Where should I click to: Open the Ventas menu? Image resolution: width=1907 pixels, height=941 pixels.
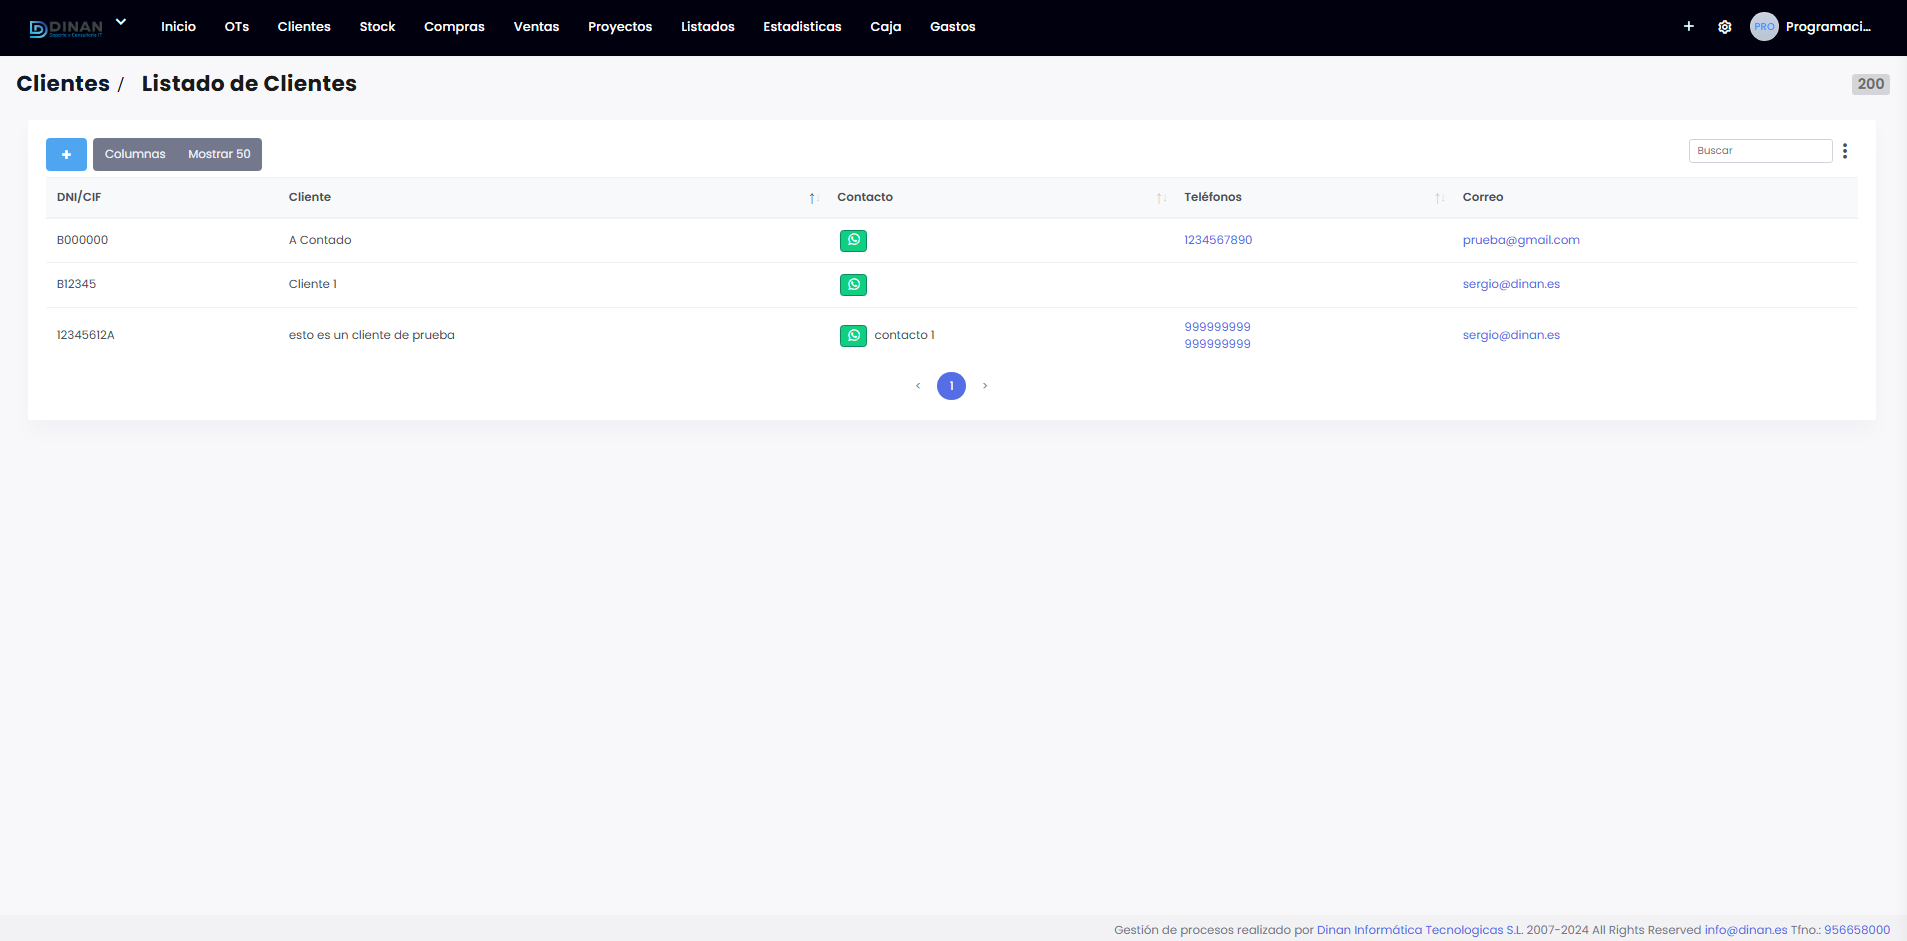[536, 27]
